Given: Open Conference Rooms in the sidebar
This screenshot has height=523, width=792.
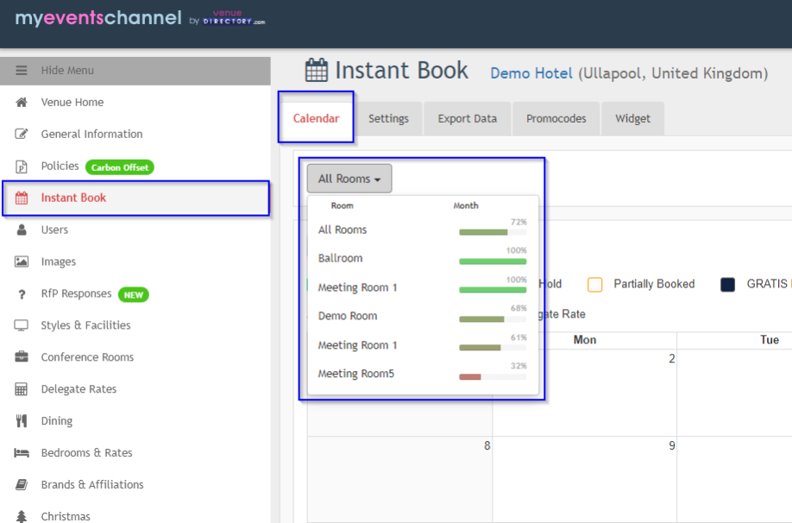Looking at the screenshot, I should 87,357.
